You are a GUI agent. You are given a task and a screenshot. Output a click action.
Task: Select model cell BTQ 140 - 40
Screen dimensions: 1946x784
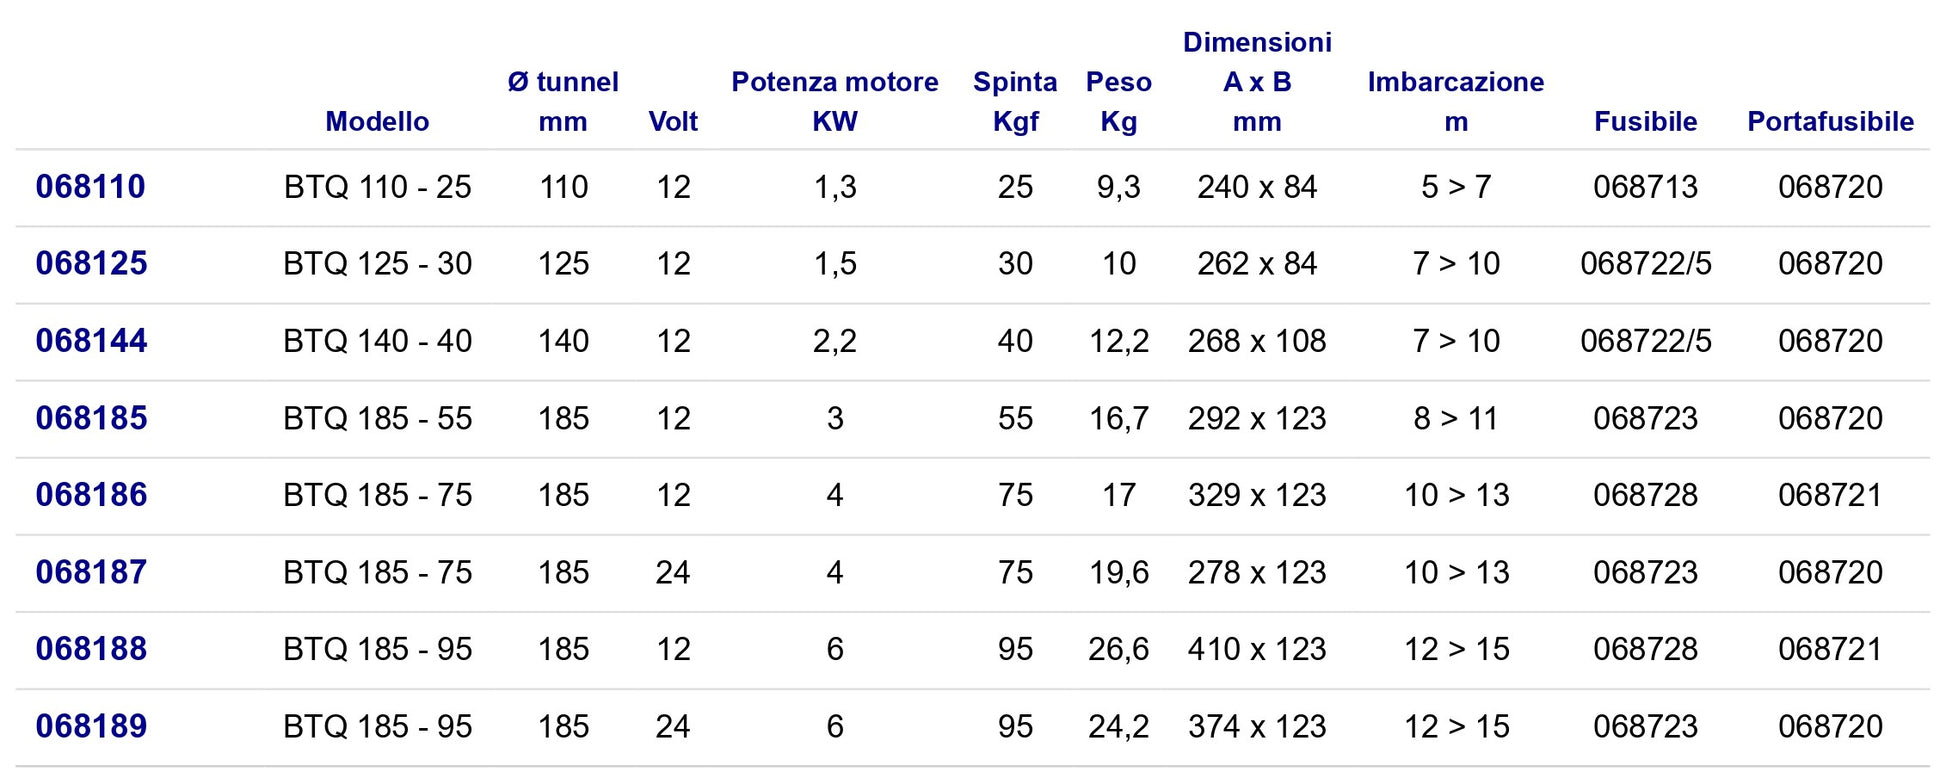pyautogui.click(x=378, y=341)
